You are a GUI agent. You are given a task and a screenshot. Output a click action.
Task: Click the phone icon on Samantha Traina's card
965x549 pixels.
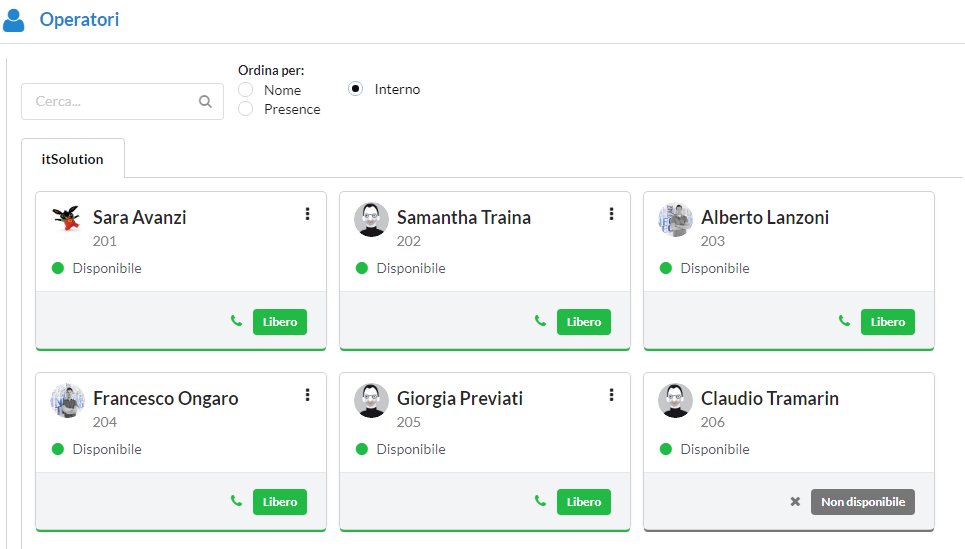pos(540,321)
